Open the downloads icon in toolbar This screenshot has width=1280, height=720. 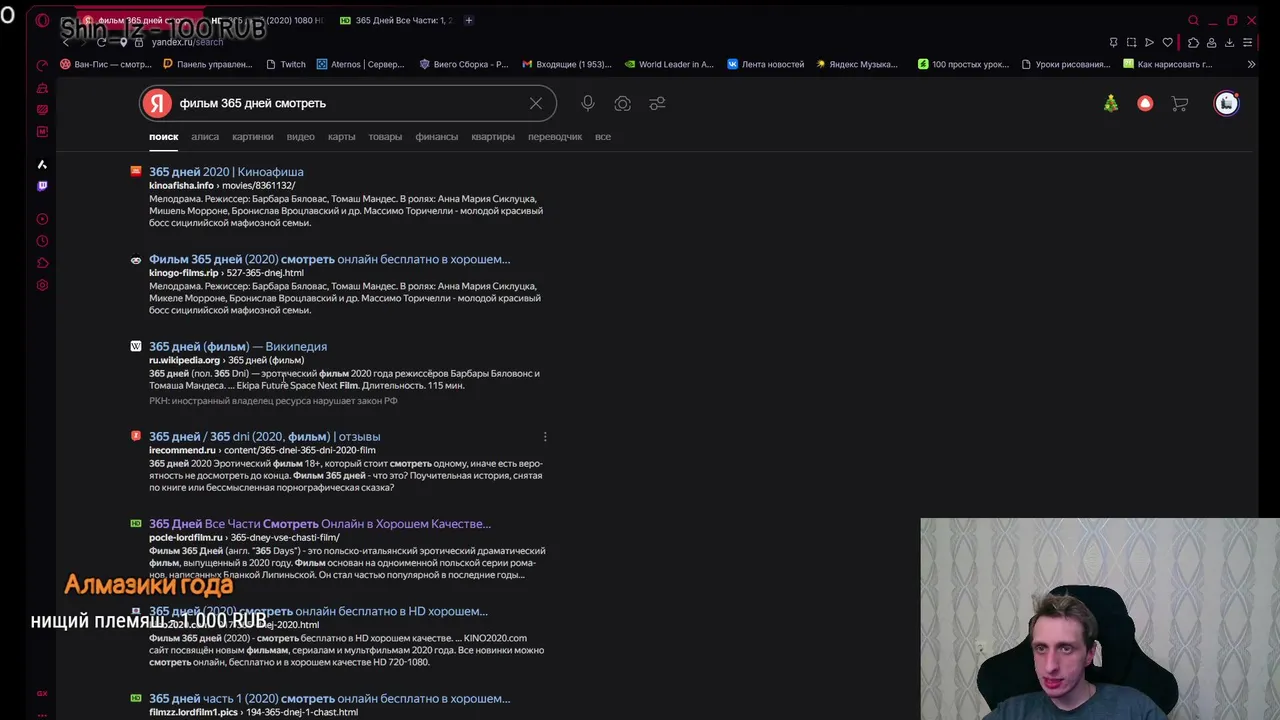click(1229, 42)
